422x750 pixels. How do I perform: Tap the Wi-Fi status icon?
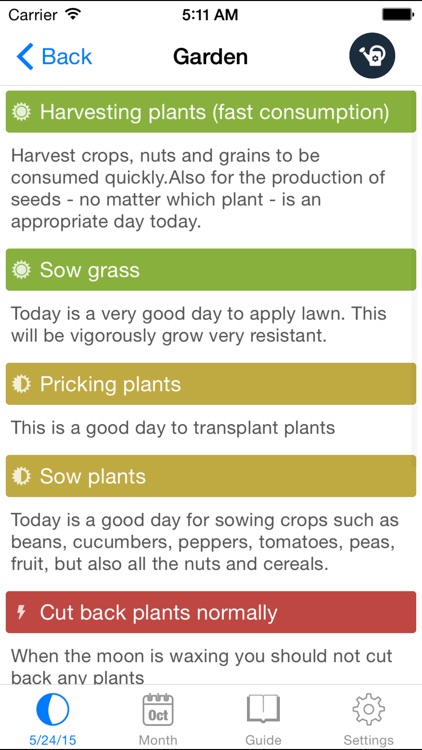73,14
